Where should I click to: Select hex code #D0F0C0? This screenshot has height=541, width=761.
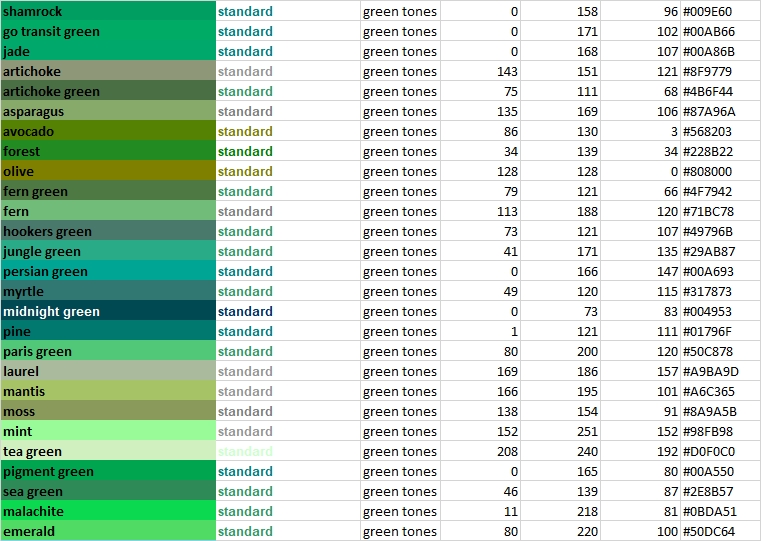[709, 452]
